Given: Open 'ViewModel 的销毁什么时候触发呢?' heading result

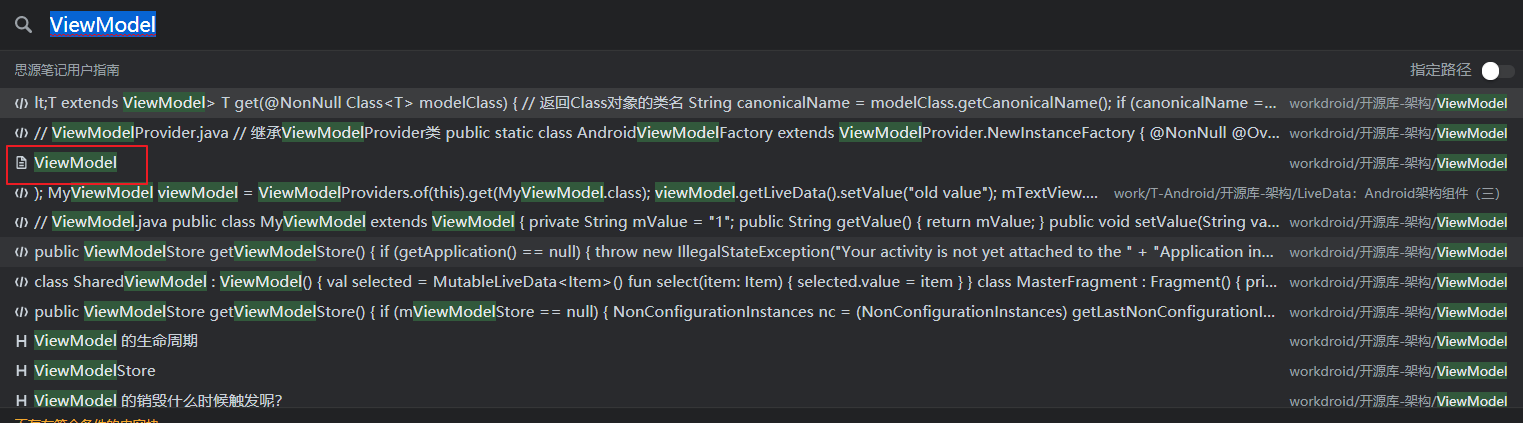Looking at the screenshot, I should tap(158, 401).
